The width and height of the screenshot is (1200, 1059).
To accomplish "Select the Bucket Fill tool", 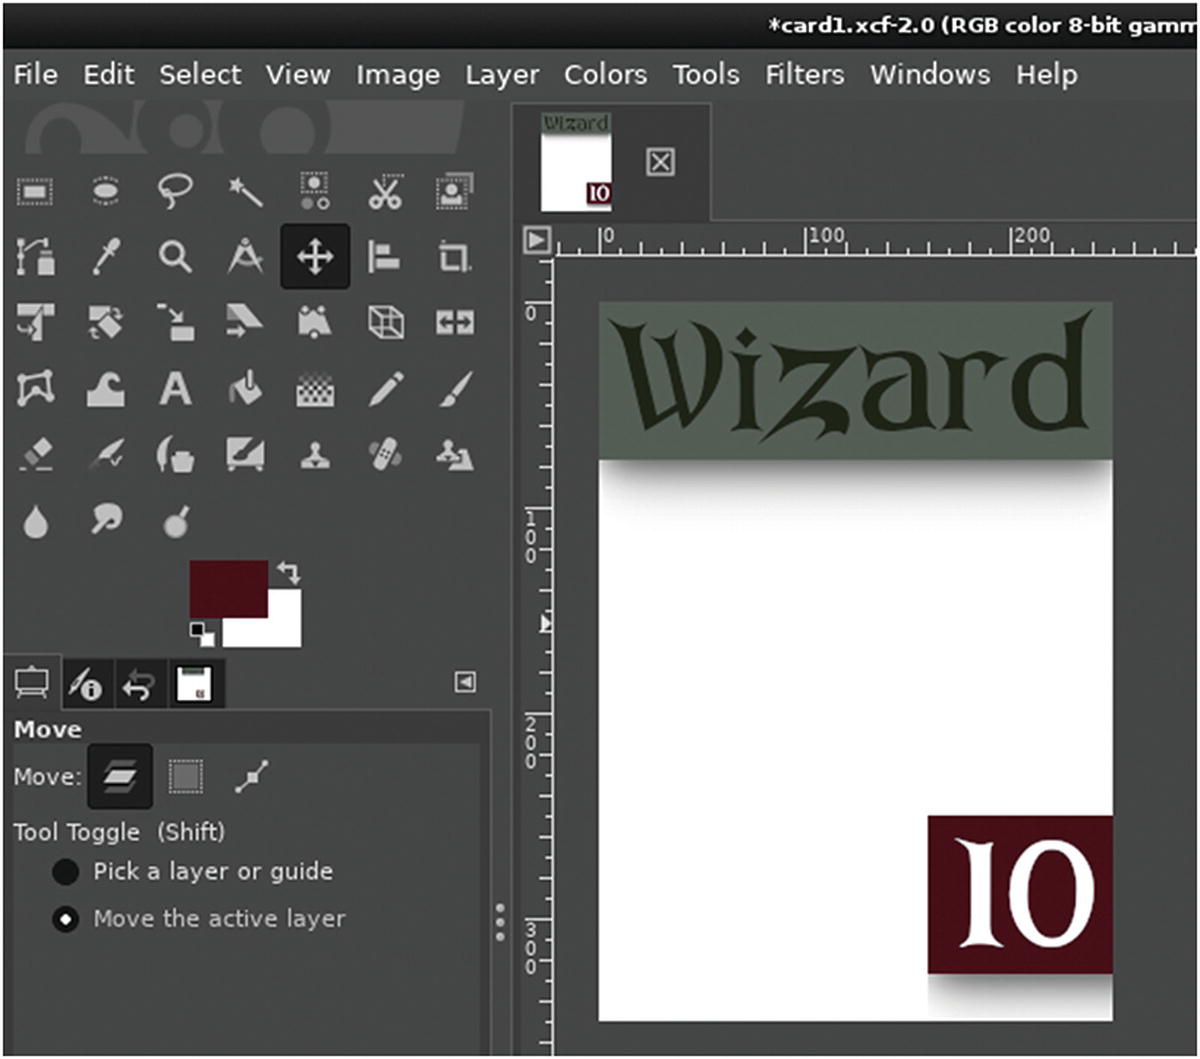I will (x=245, y=389).
